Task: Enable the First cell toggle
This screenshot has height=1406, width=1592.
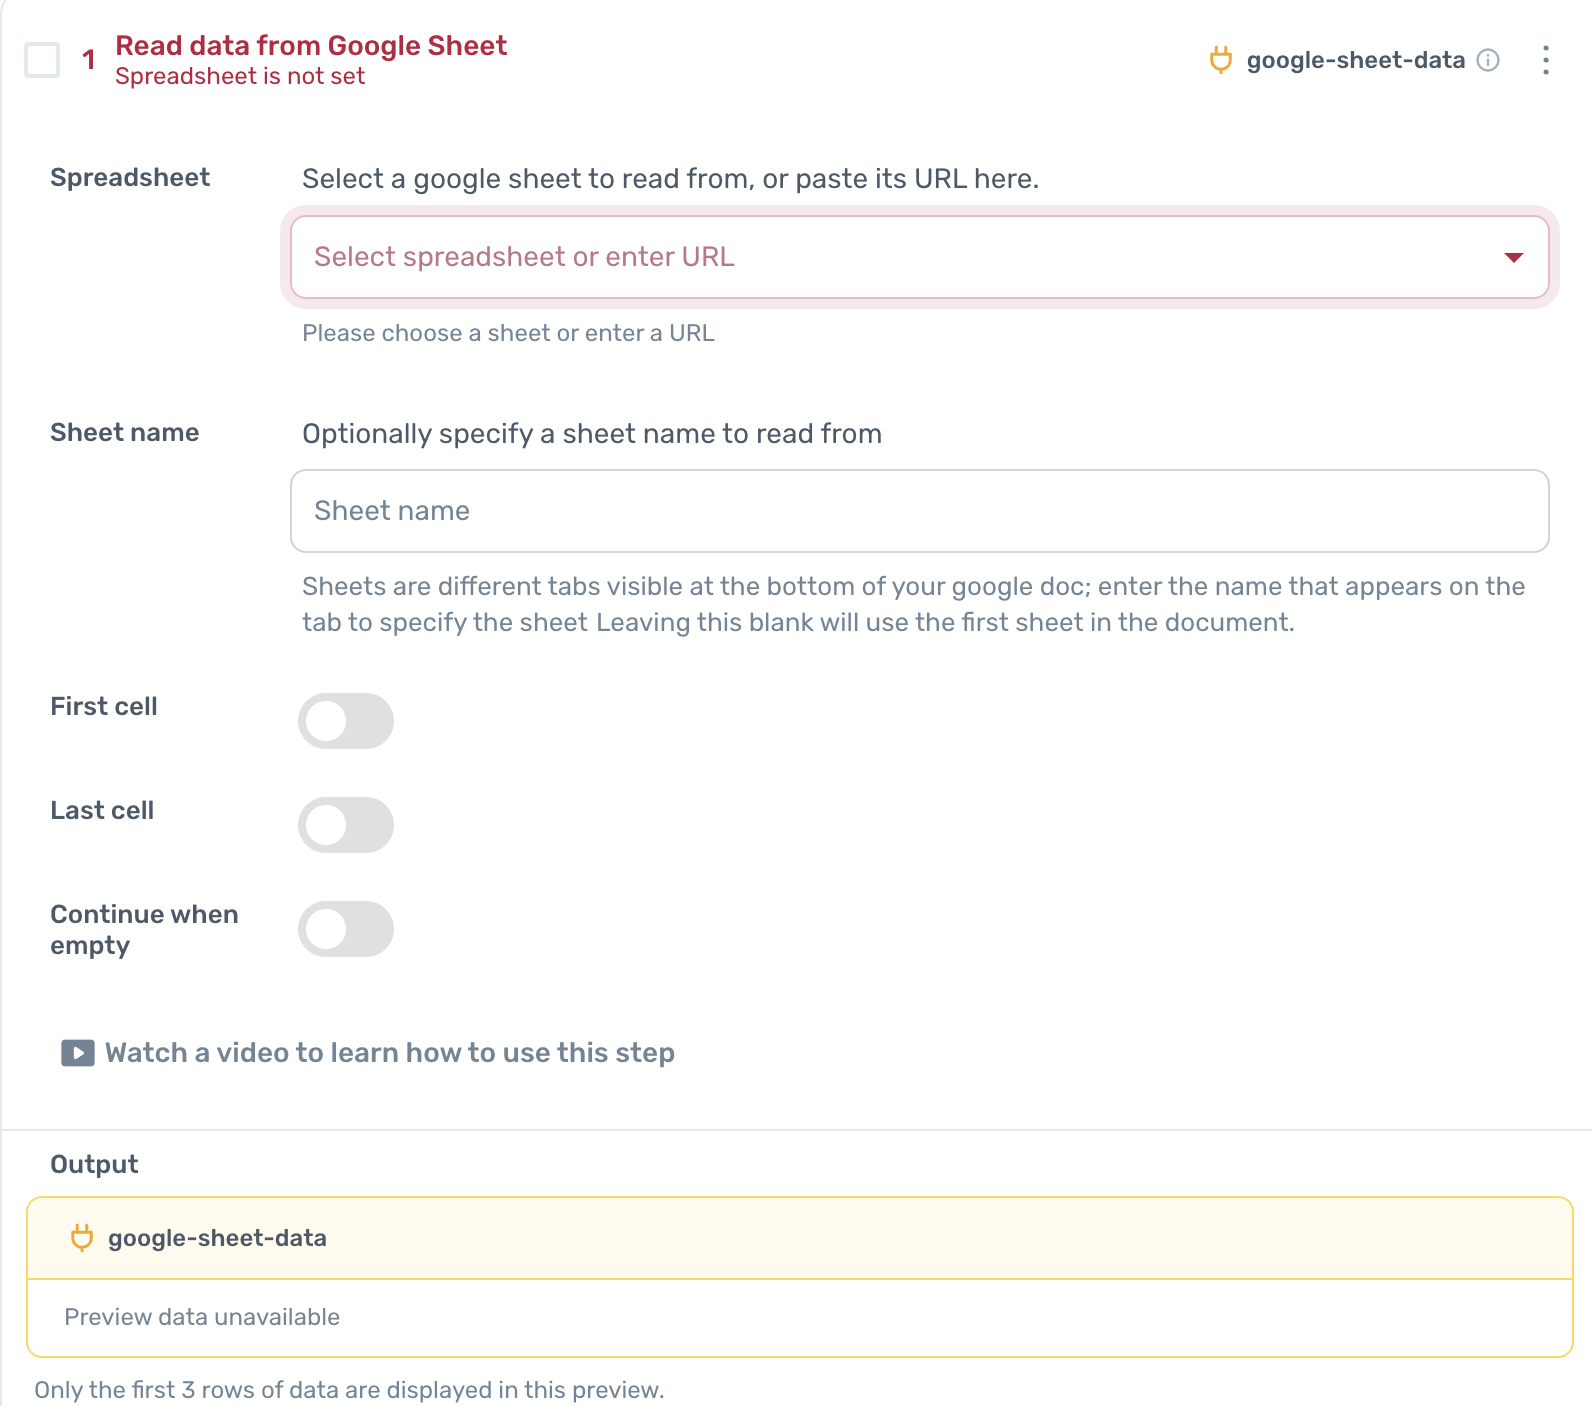Action: (x=346, y=721)
